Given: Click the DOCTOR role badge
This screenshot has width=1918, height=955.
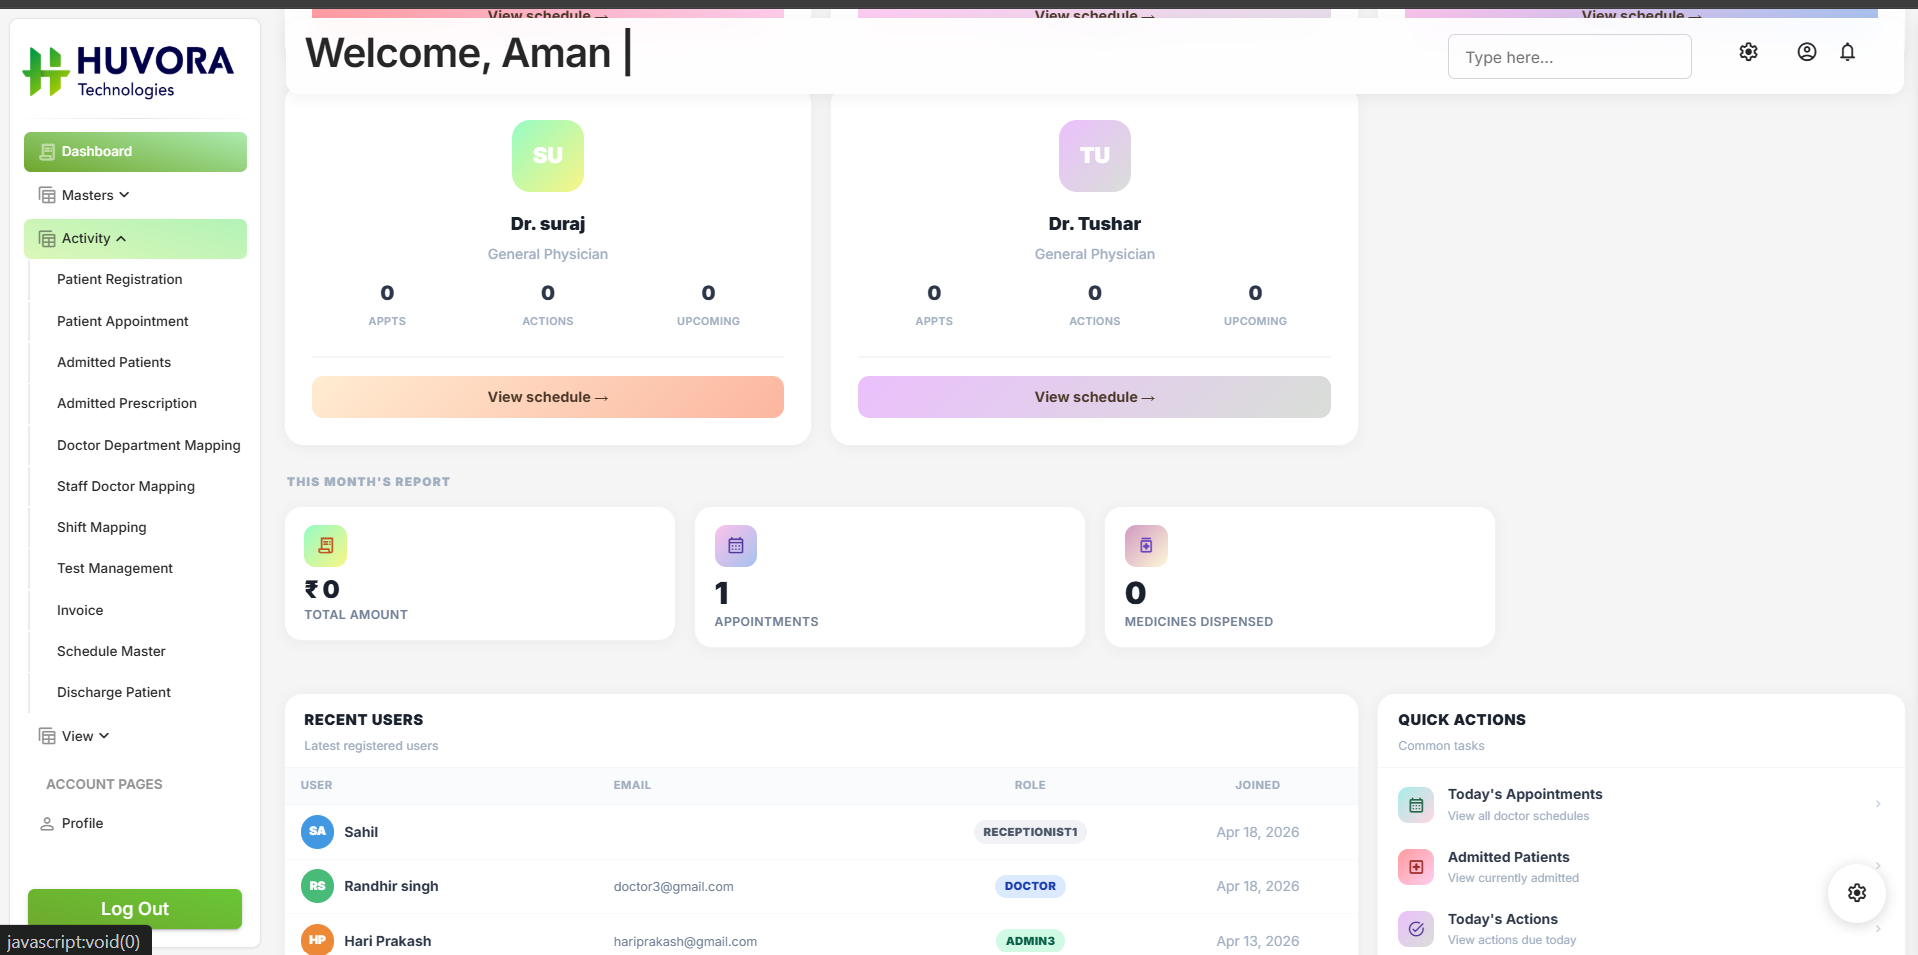Looking at the screenshot, I should 1030,886.
